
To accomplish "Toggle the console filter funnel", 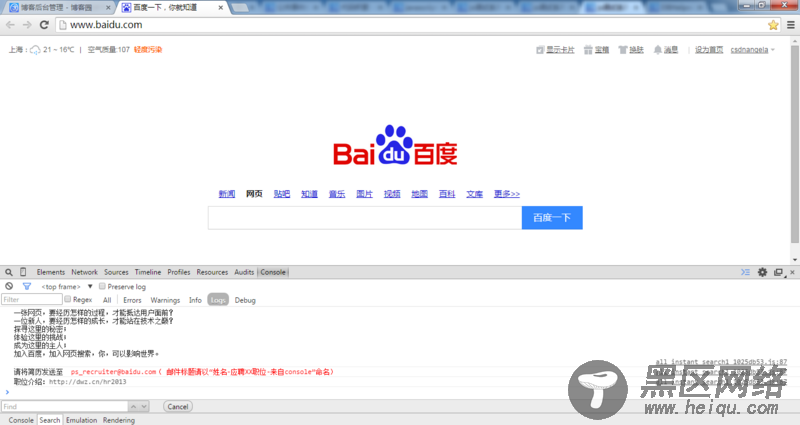I will [x=27, y=286].
